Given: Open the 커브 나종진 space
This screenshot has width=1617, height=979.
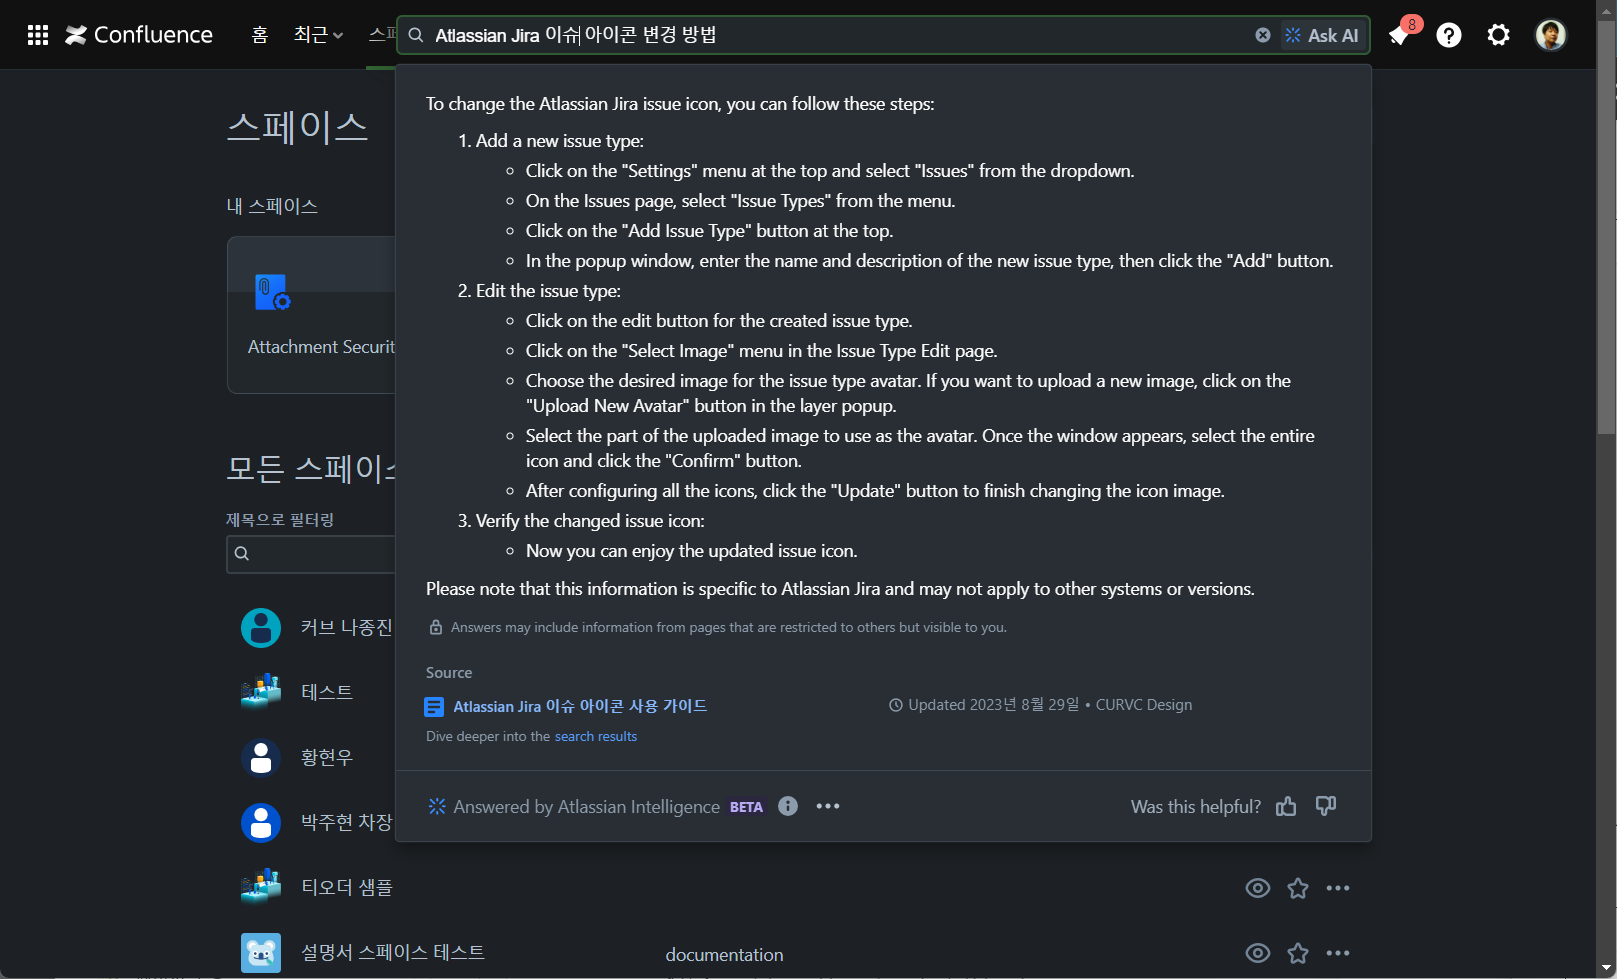Looking at the screenshot, I should click(346, 627).
